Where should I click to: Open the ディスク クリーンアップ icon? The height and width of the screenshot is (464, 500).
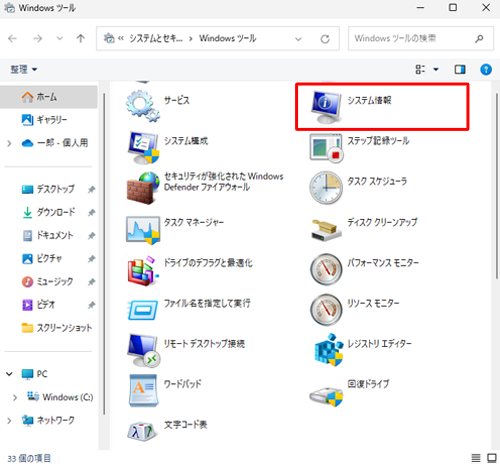tap(326, 230)
